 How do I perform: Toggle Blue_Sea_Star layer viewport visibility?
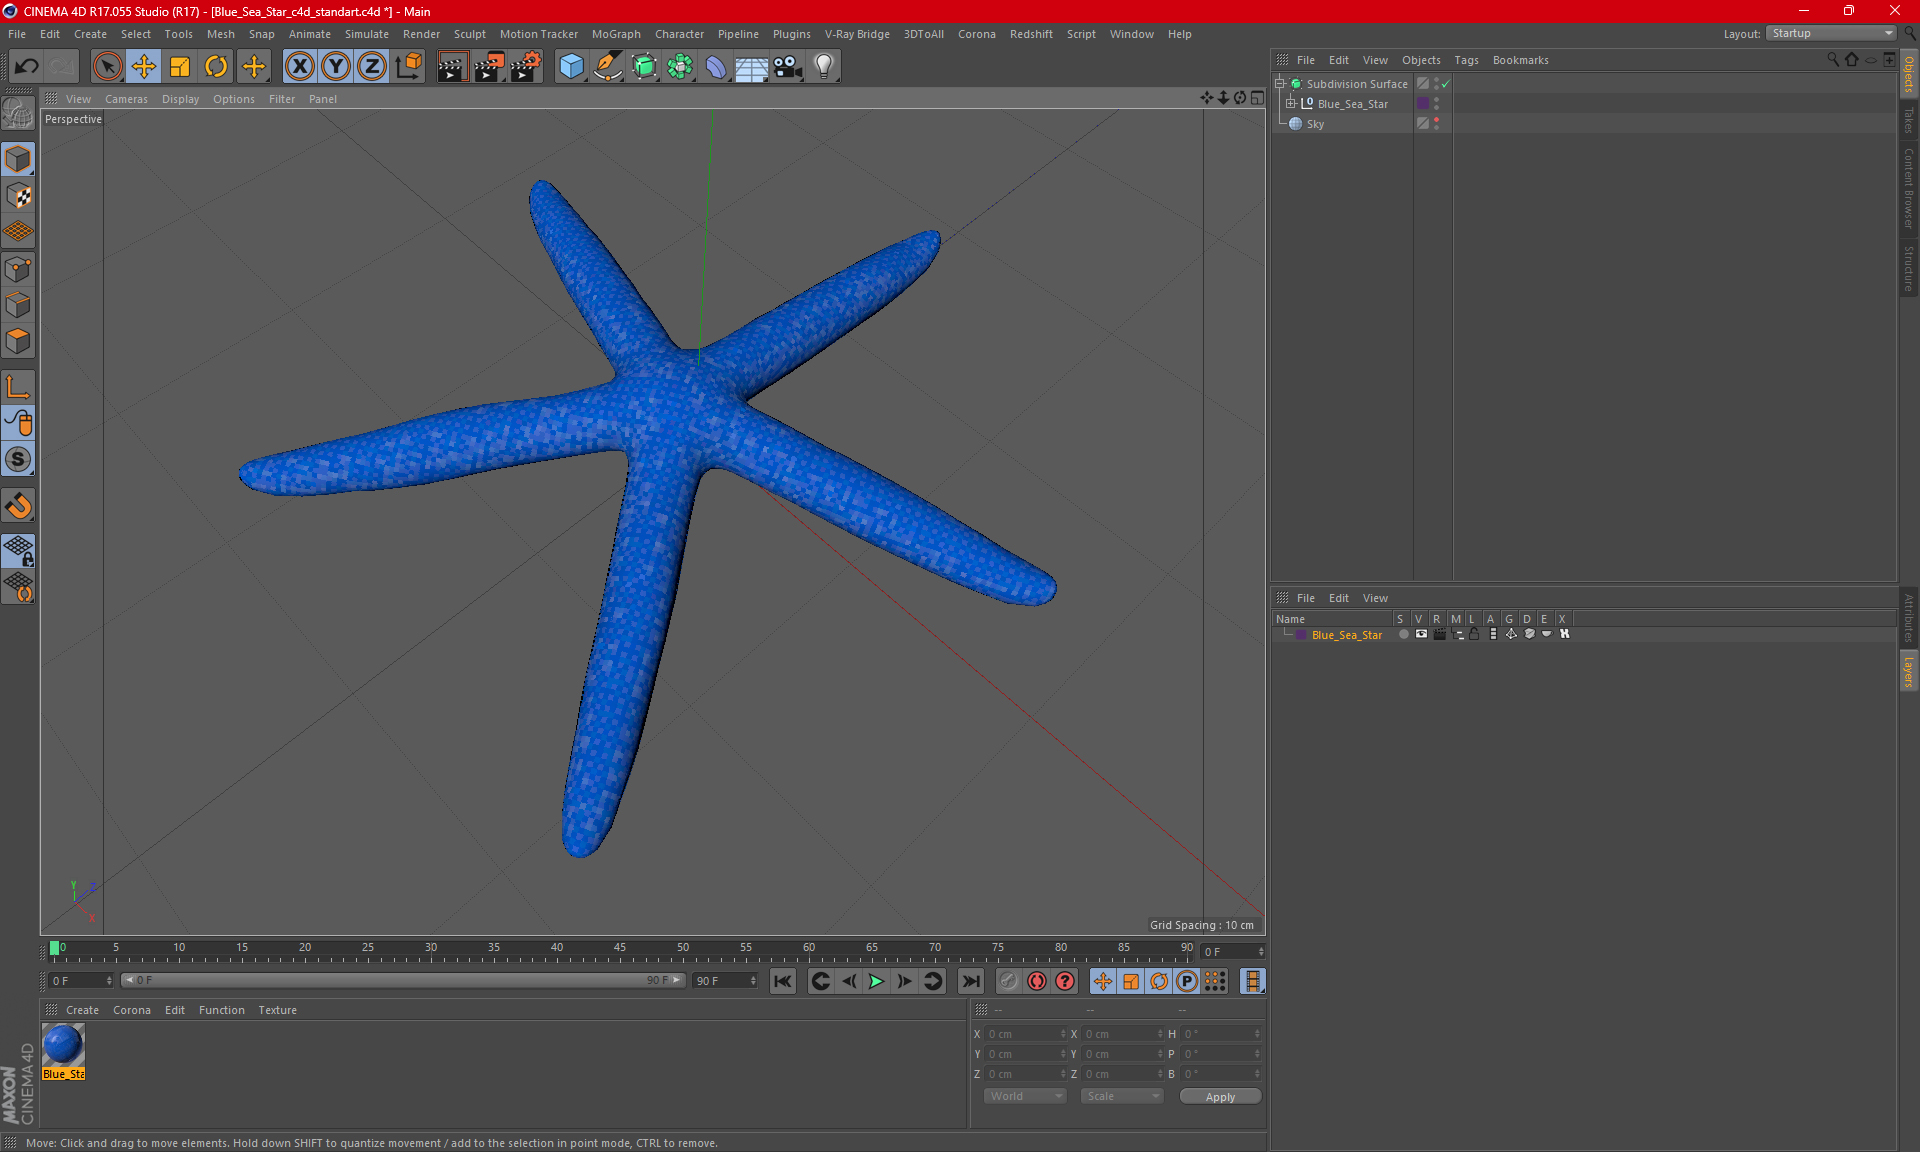click(1421, 634)
